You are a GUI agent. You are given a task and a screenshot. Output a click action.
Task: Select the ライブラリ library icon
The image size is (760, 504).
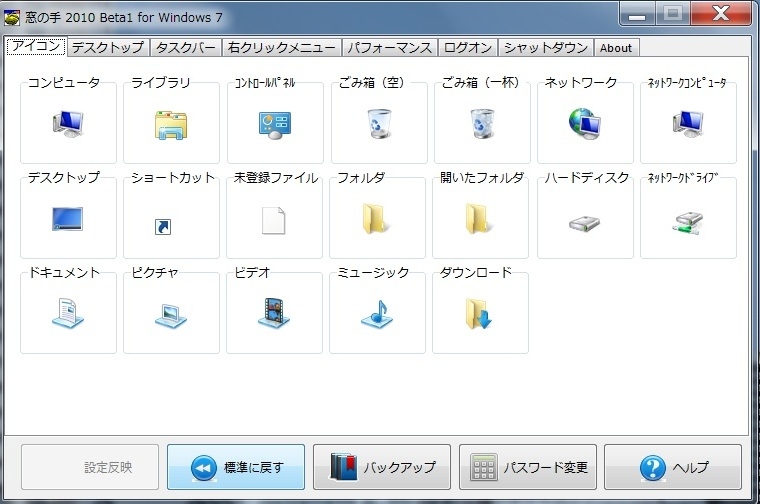(171, 125)
